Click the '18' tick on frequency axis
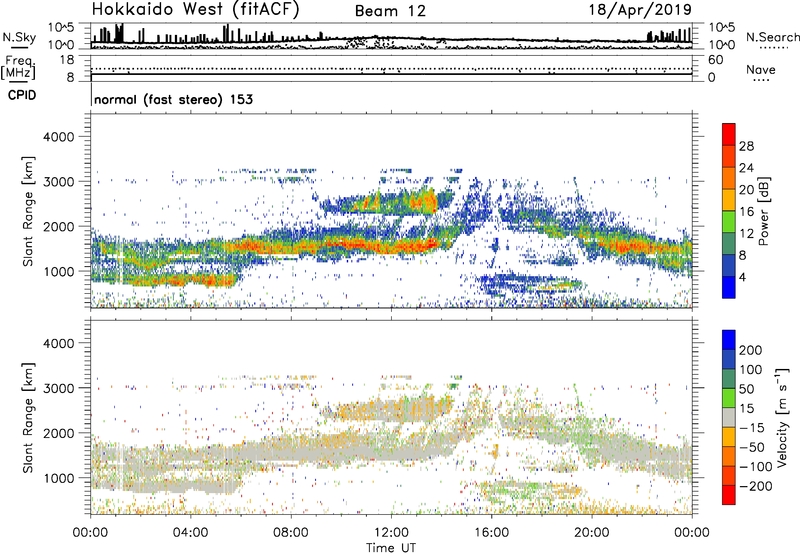The height and width of the screenshot is (554, 800). pos(67,60)
